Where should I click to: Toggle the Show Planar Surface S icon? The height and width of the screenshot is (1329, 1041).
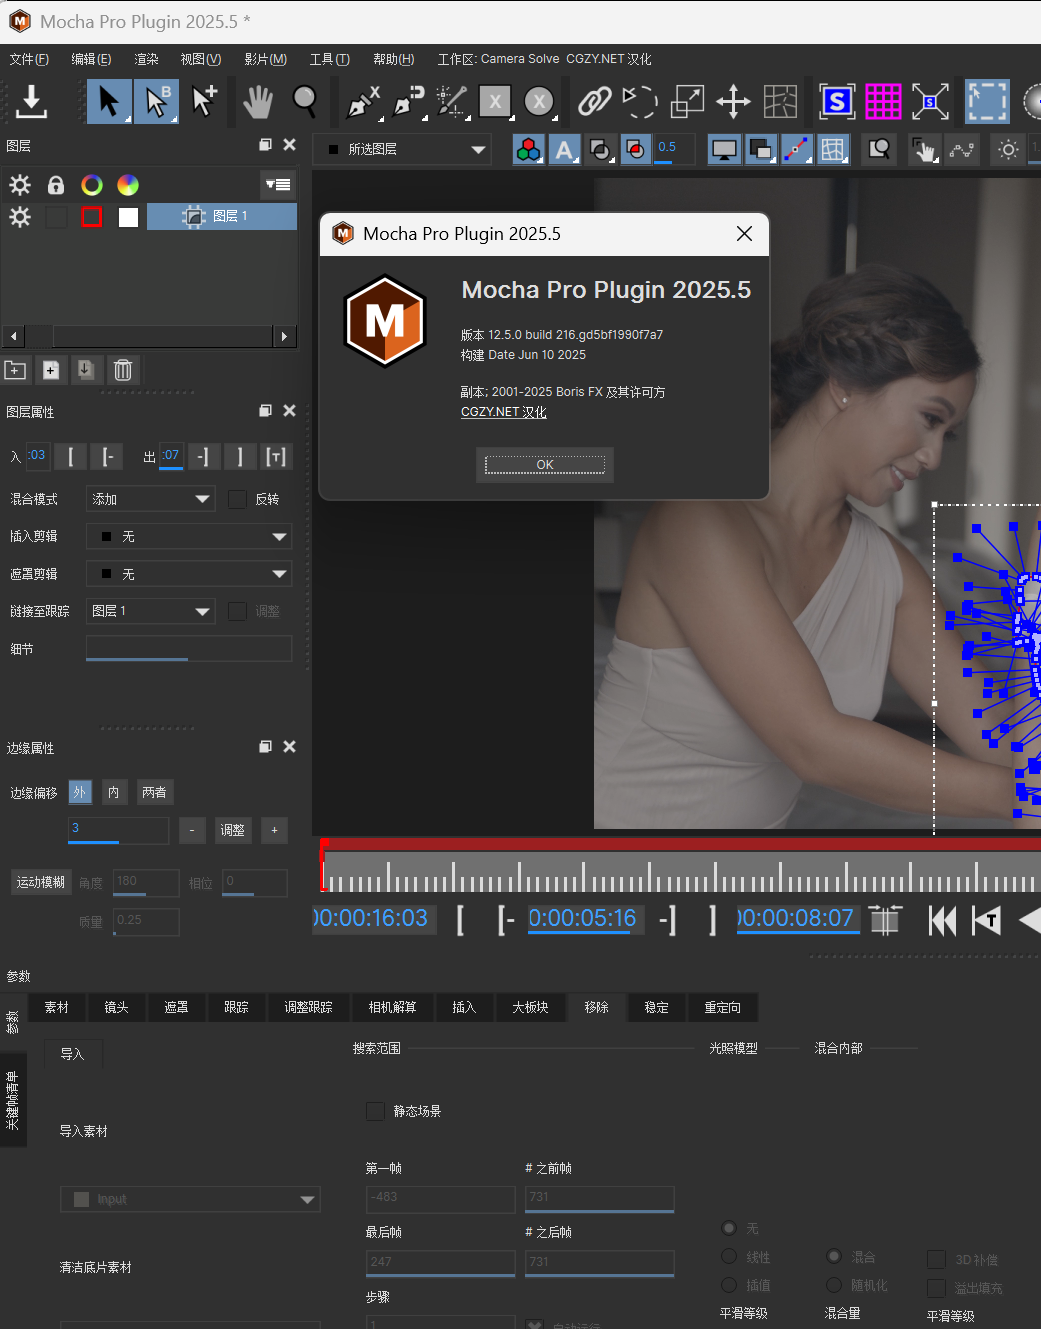pos(837,101)
